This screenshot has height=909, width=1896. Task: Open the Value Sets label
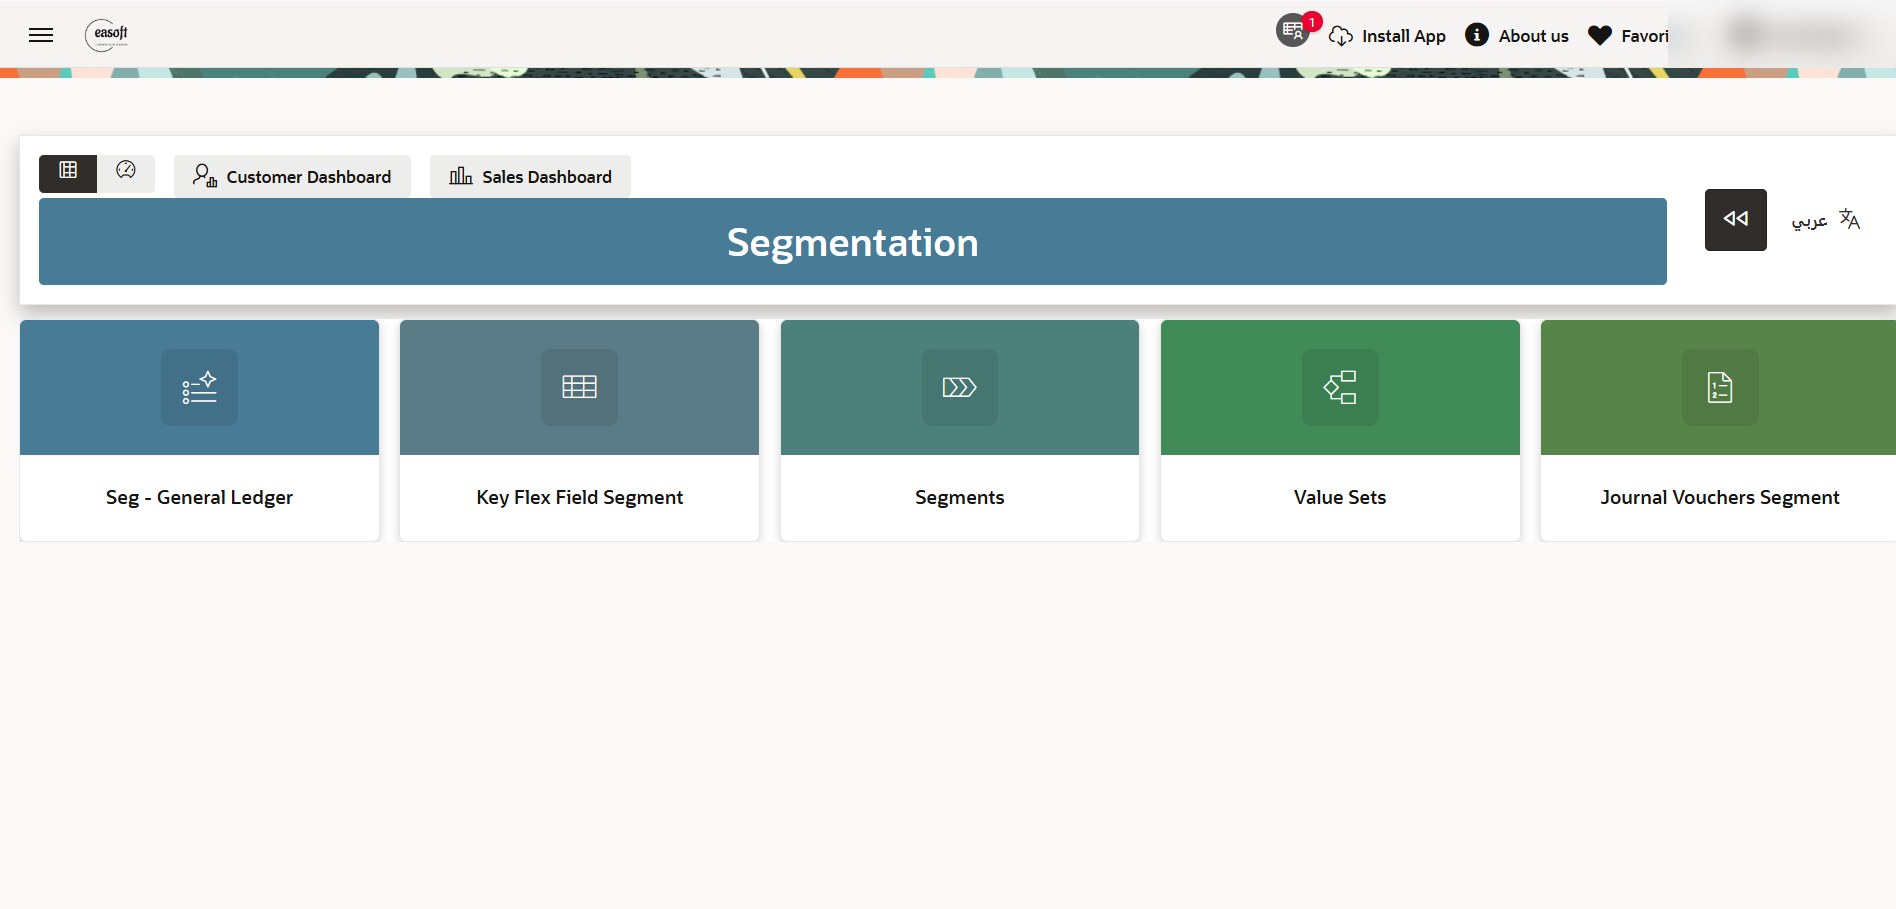tap(1340, 497)
